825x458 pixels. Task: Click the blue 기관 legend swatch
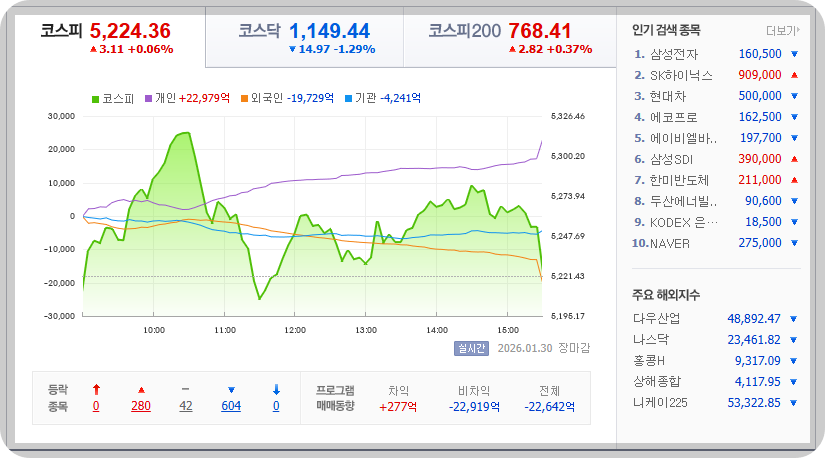point(348,98)
